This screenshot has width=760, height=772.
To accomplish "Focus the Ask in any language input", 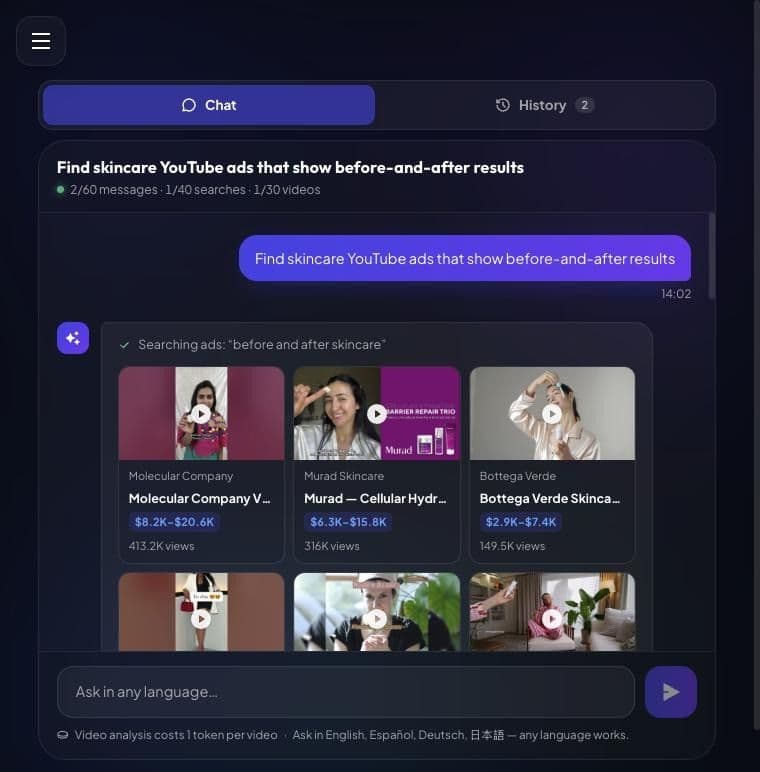I will [x=346, y=692].
